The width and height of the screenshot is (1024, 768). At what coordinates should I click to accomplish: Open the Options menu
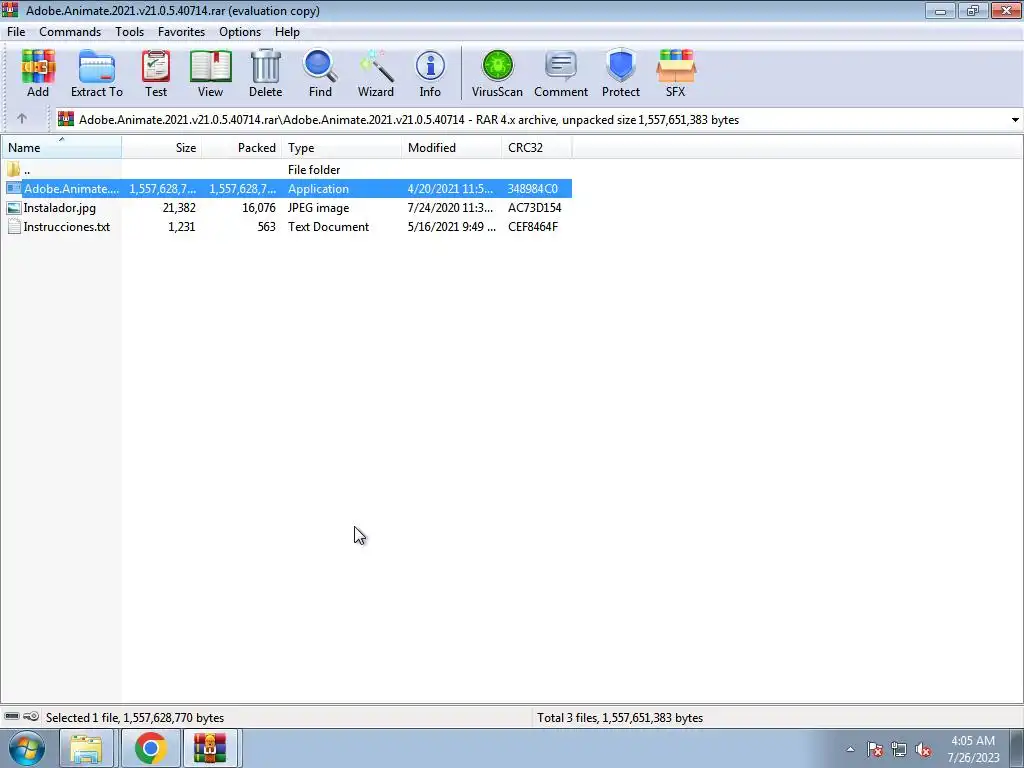click(240, 31)
